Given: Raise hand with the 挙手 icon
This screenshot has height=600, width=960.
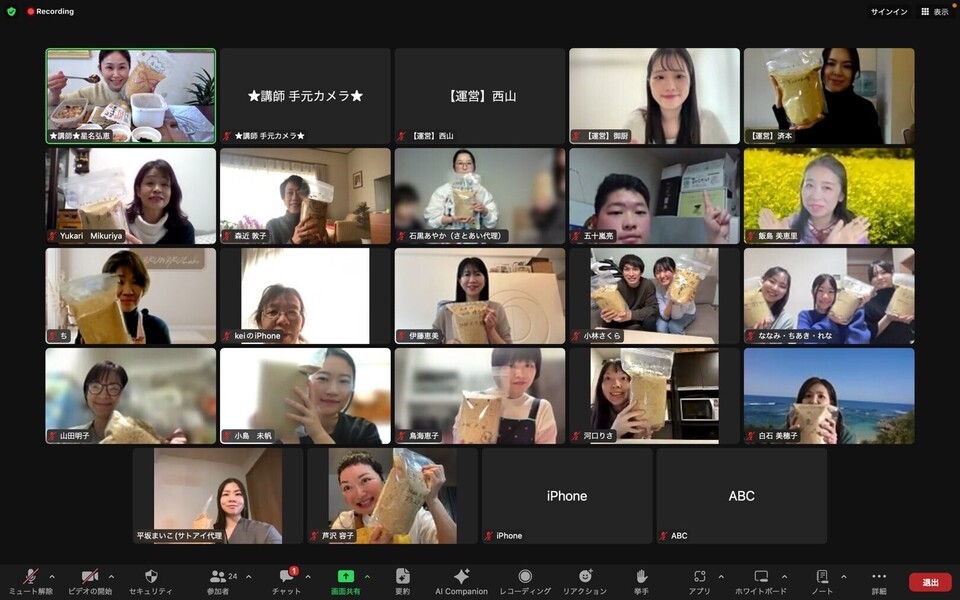Looking at the screenshot, I should click(x=641, y=578).
